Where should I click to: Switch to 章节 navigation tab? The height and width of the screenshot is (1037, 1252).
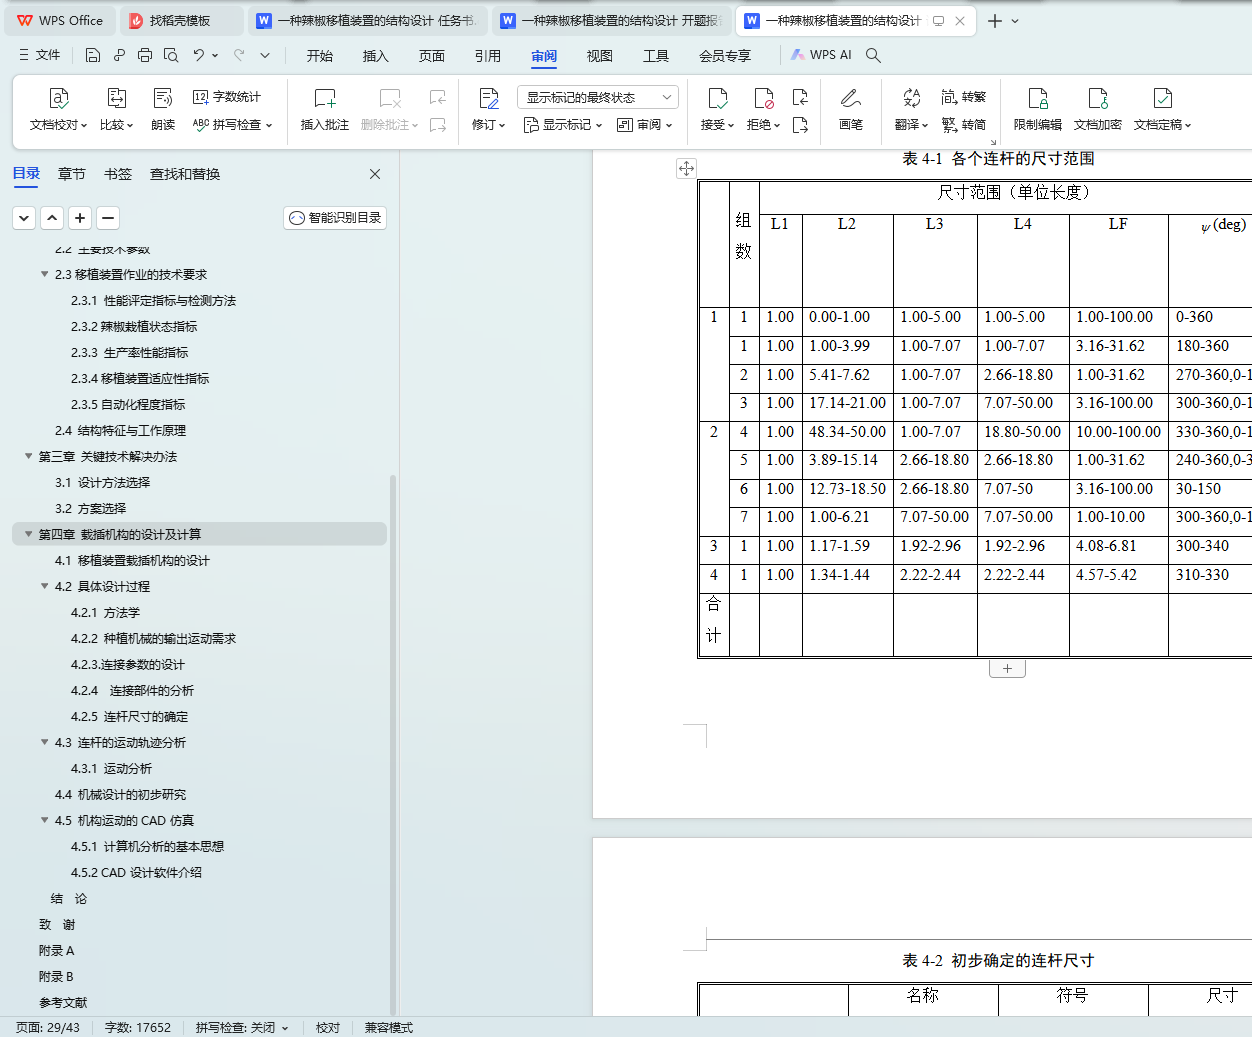click(72, 174)
